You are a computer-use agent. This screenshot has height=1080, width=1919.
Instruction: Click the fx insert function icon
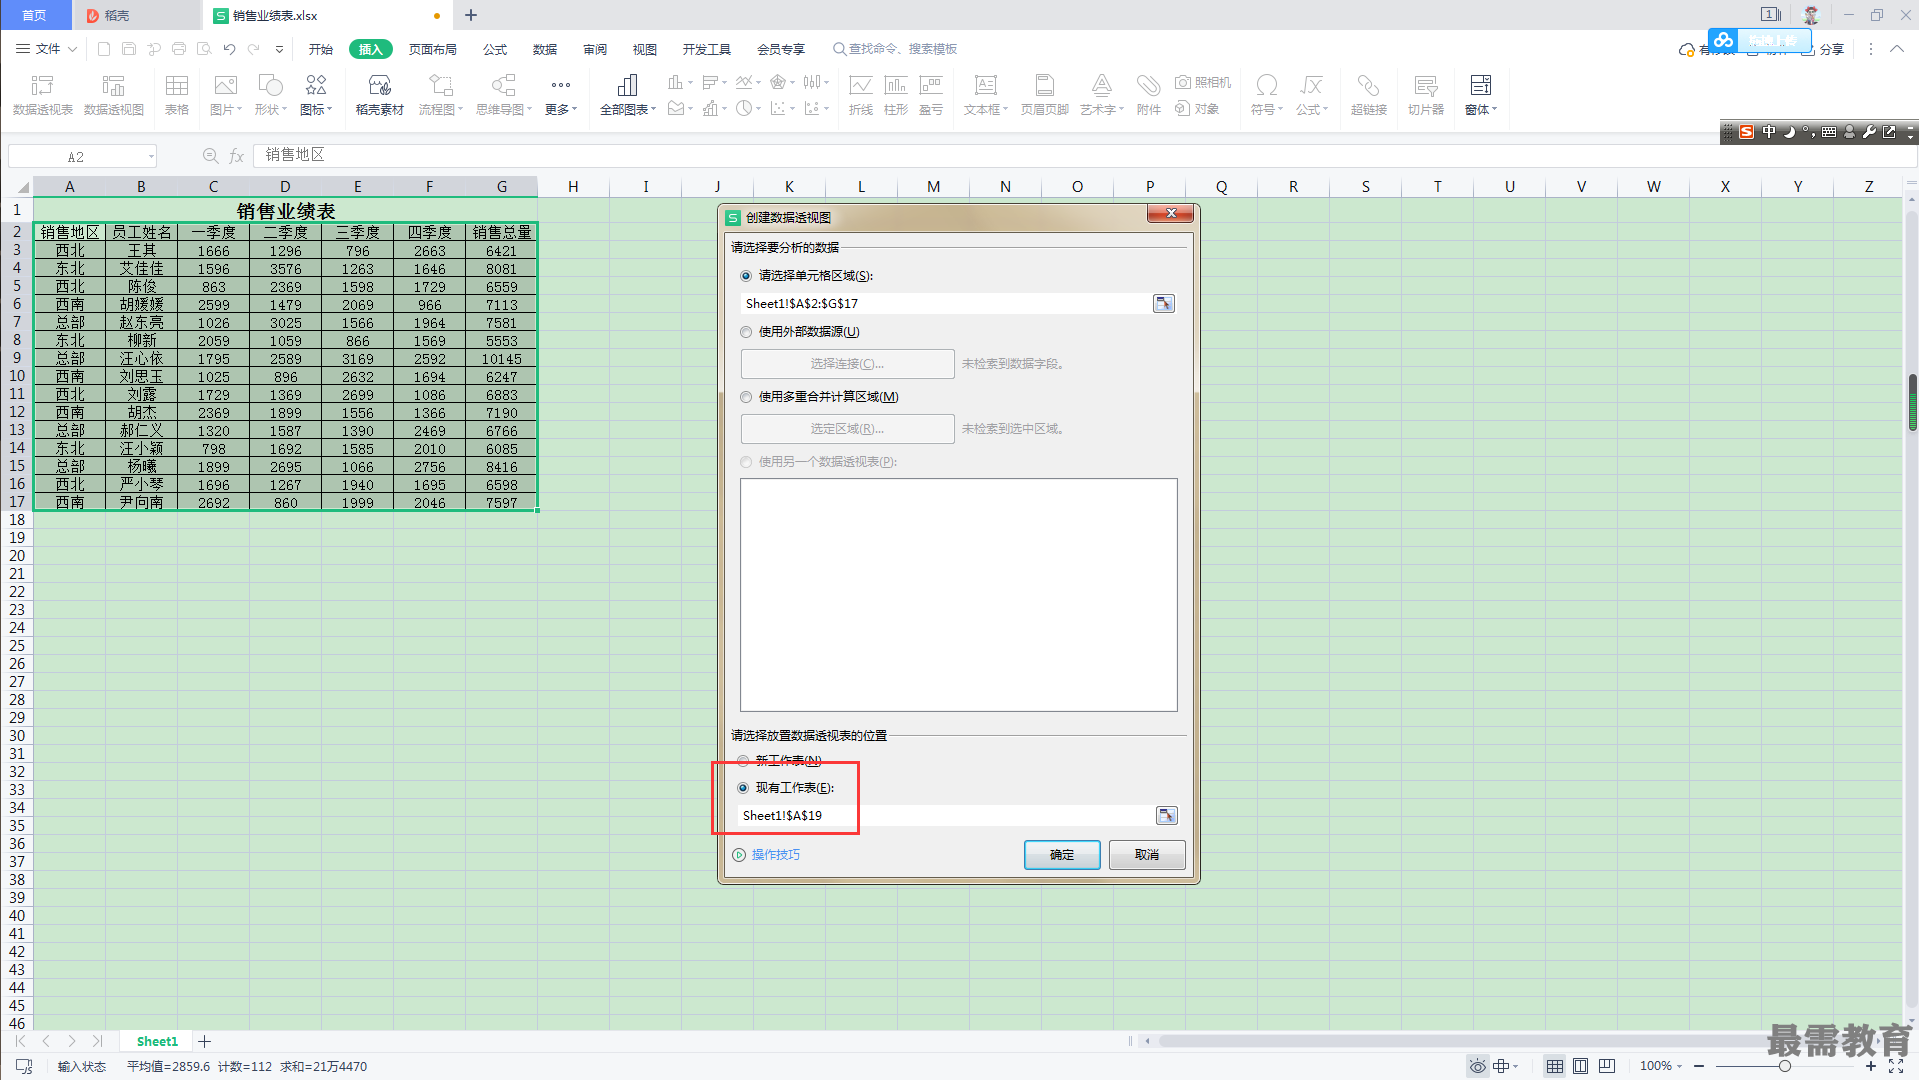pos(237,155)
